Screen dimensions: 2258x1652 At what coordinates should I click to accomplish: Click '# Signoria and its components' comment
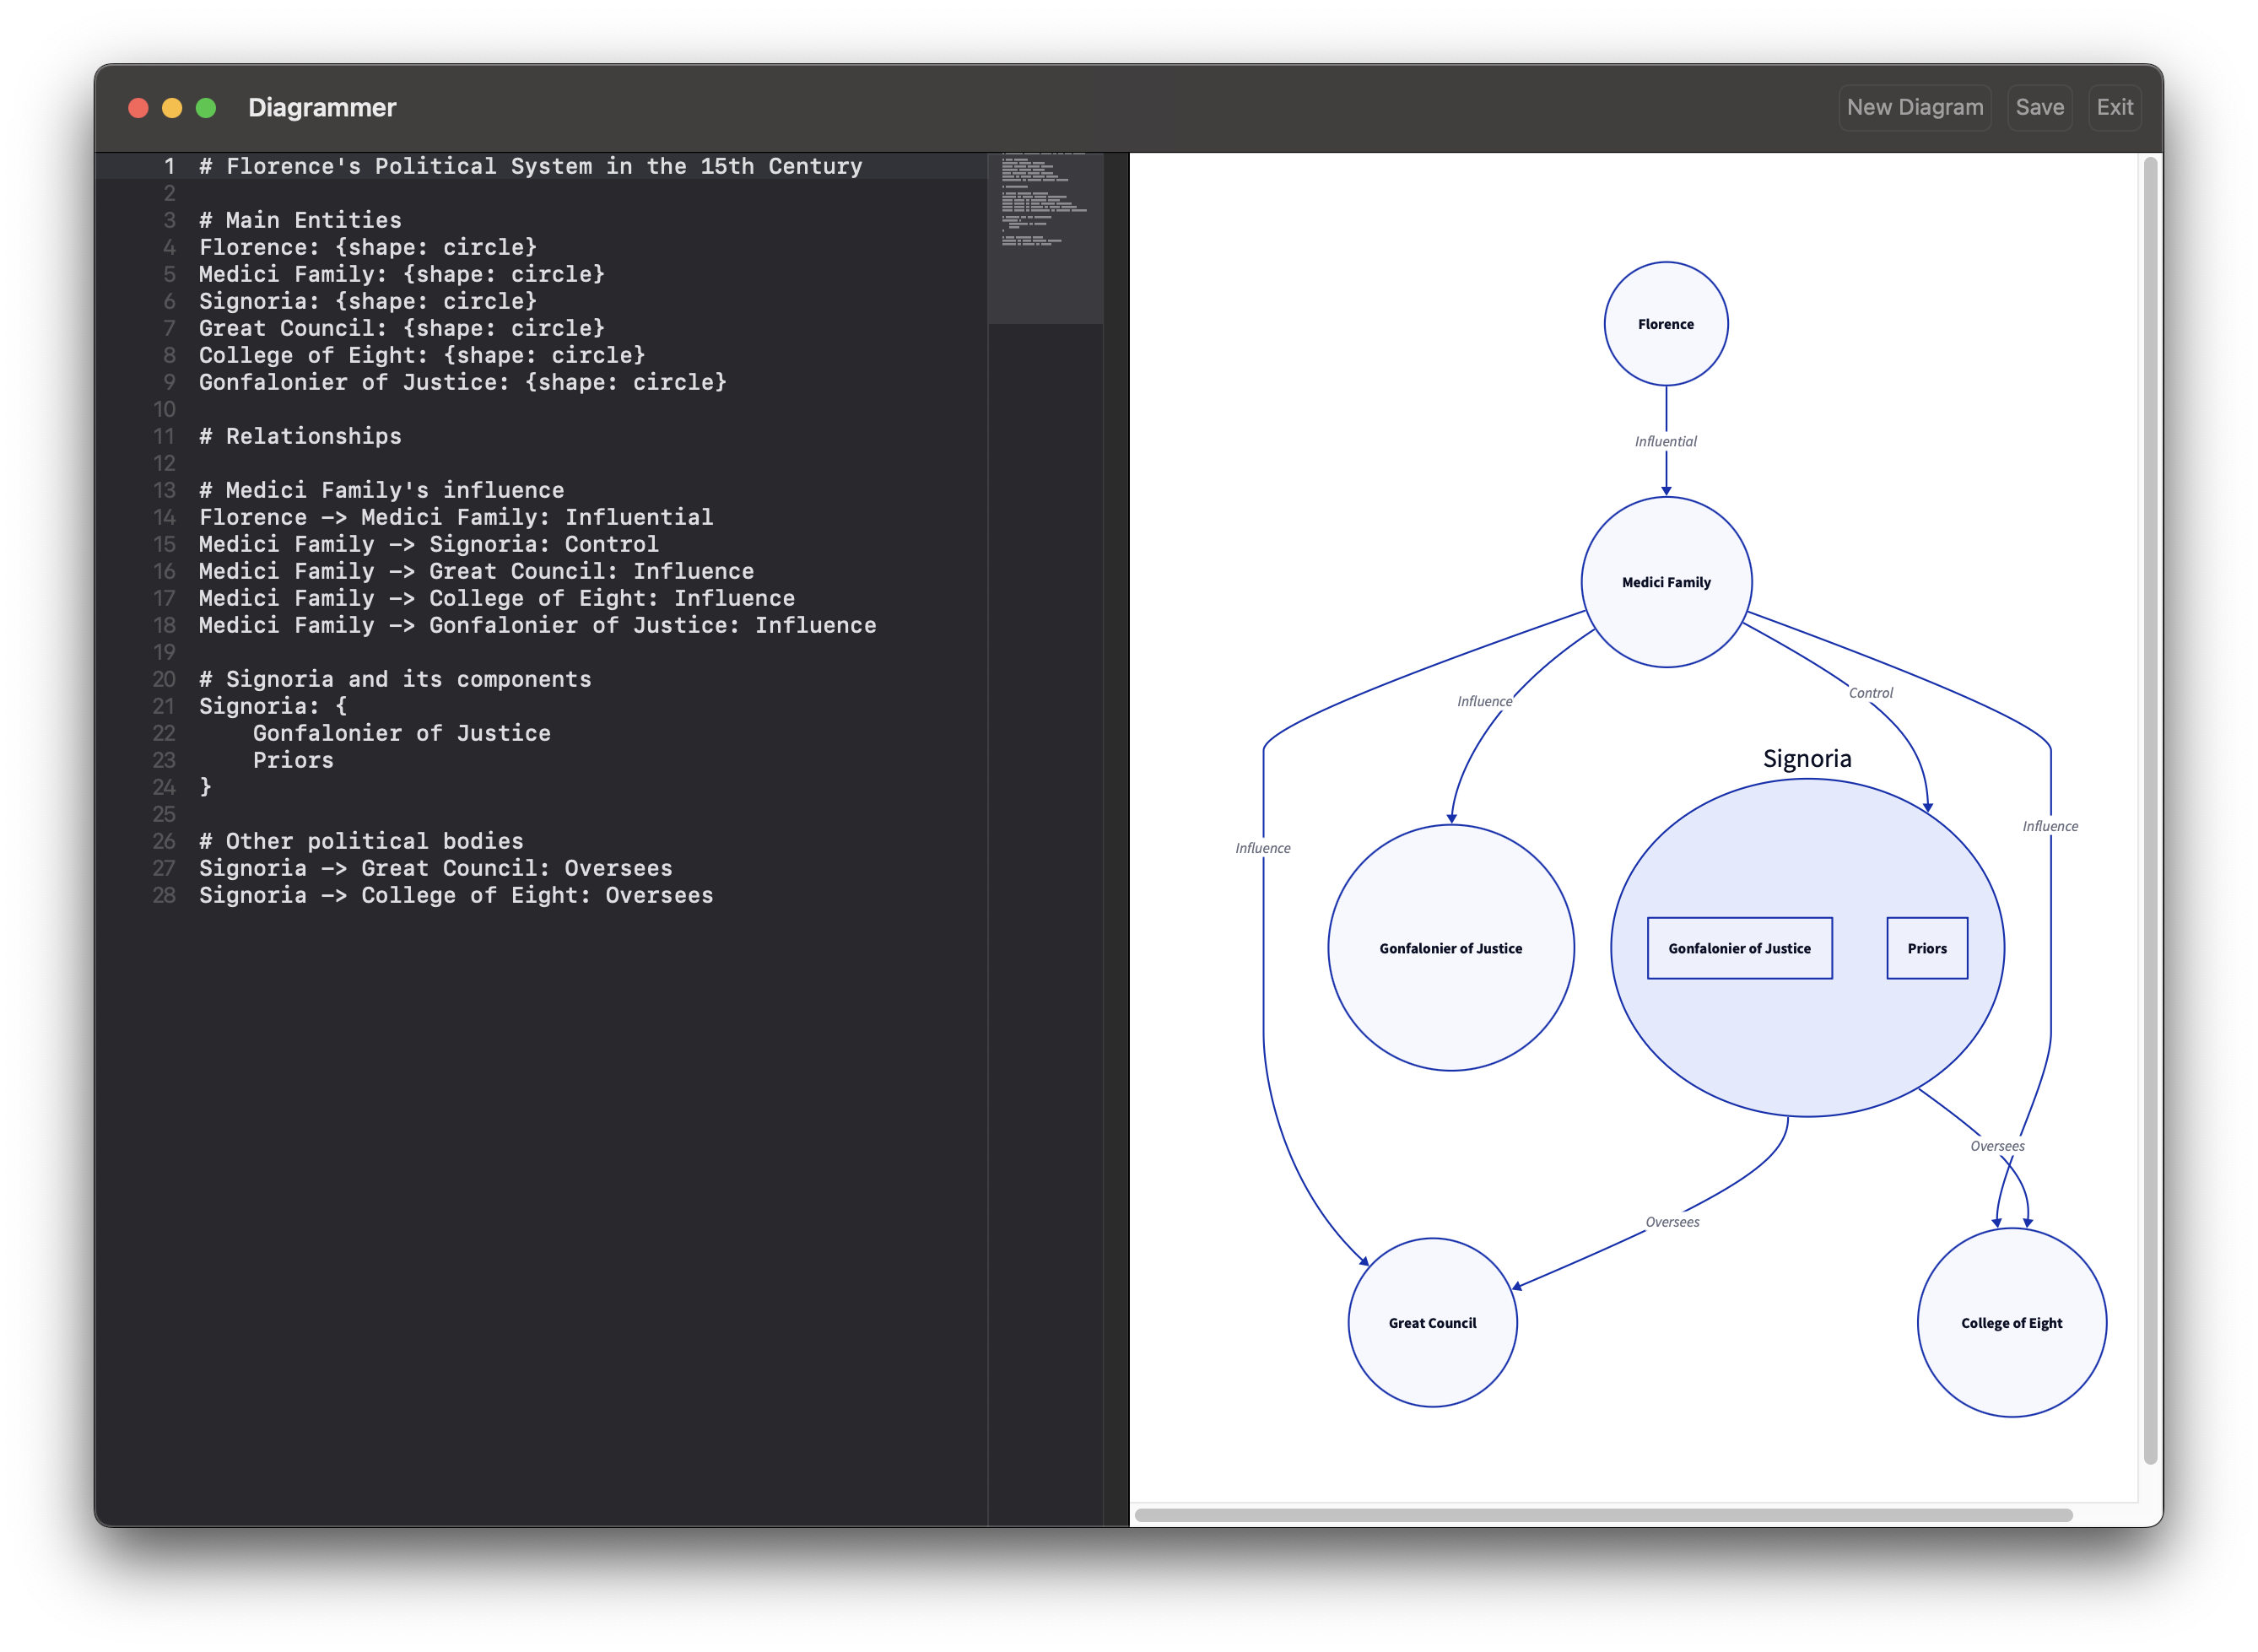[x=395, y=679]
